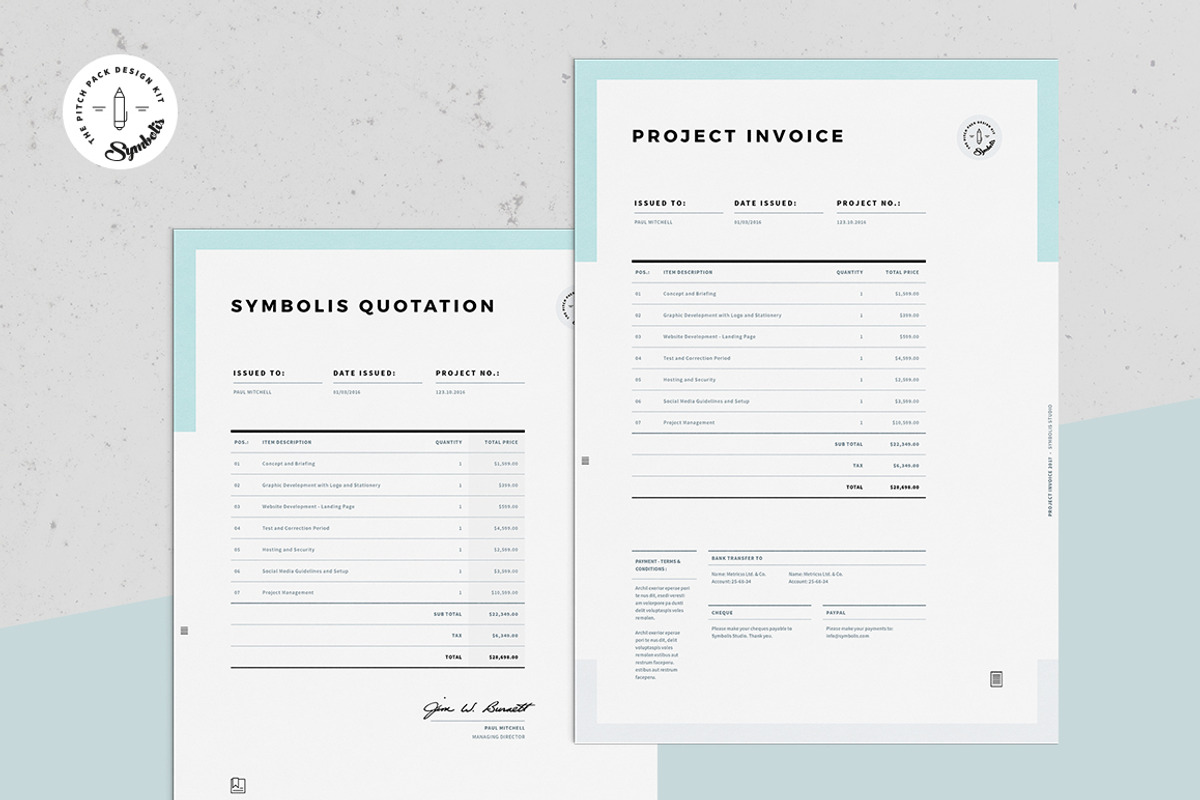This screenshot has width=1200, height=800.
Task: Click the $28,698.00 total on the quotation
Action: click(x=503, y=657)
